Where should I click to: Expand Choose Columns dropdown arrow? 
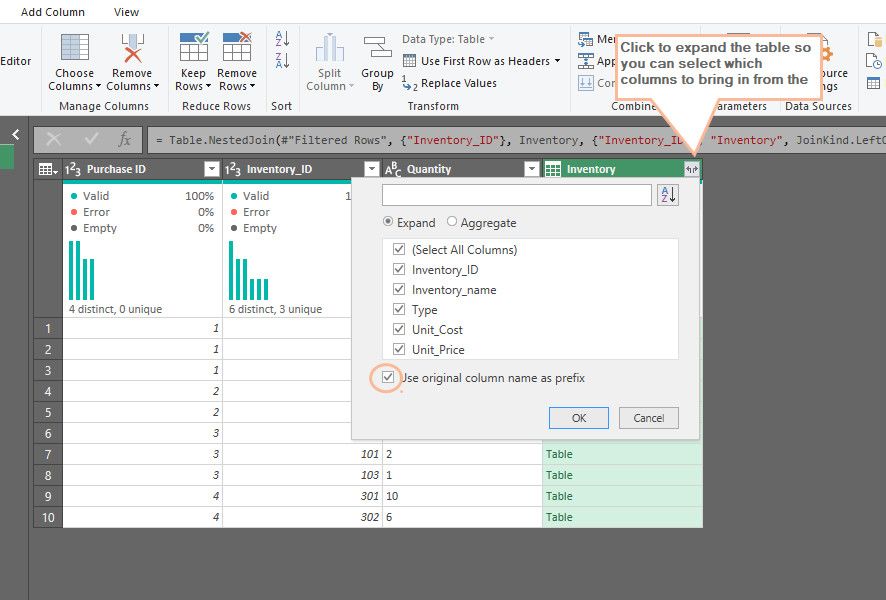pos(98,86)
